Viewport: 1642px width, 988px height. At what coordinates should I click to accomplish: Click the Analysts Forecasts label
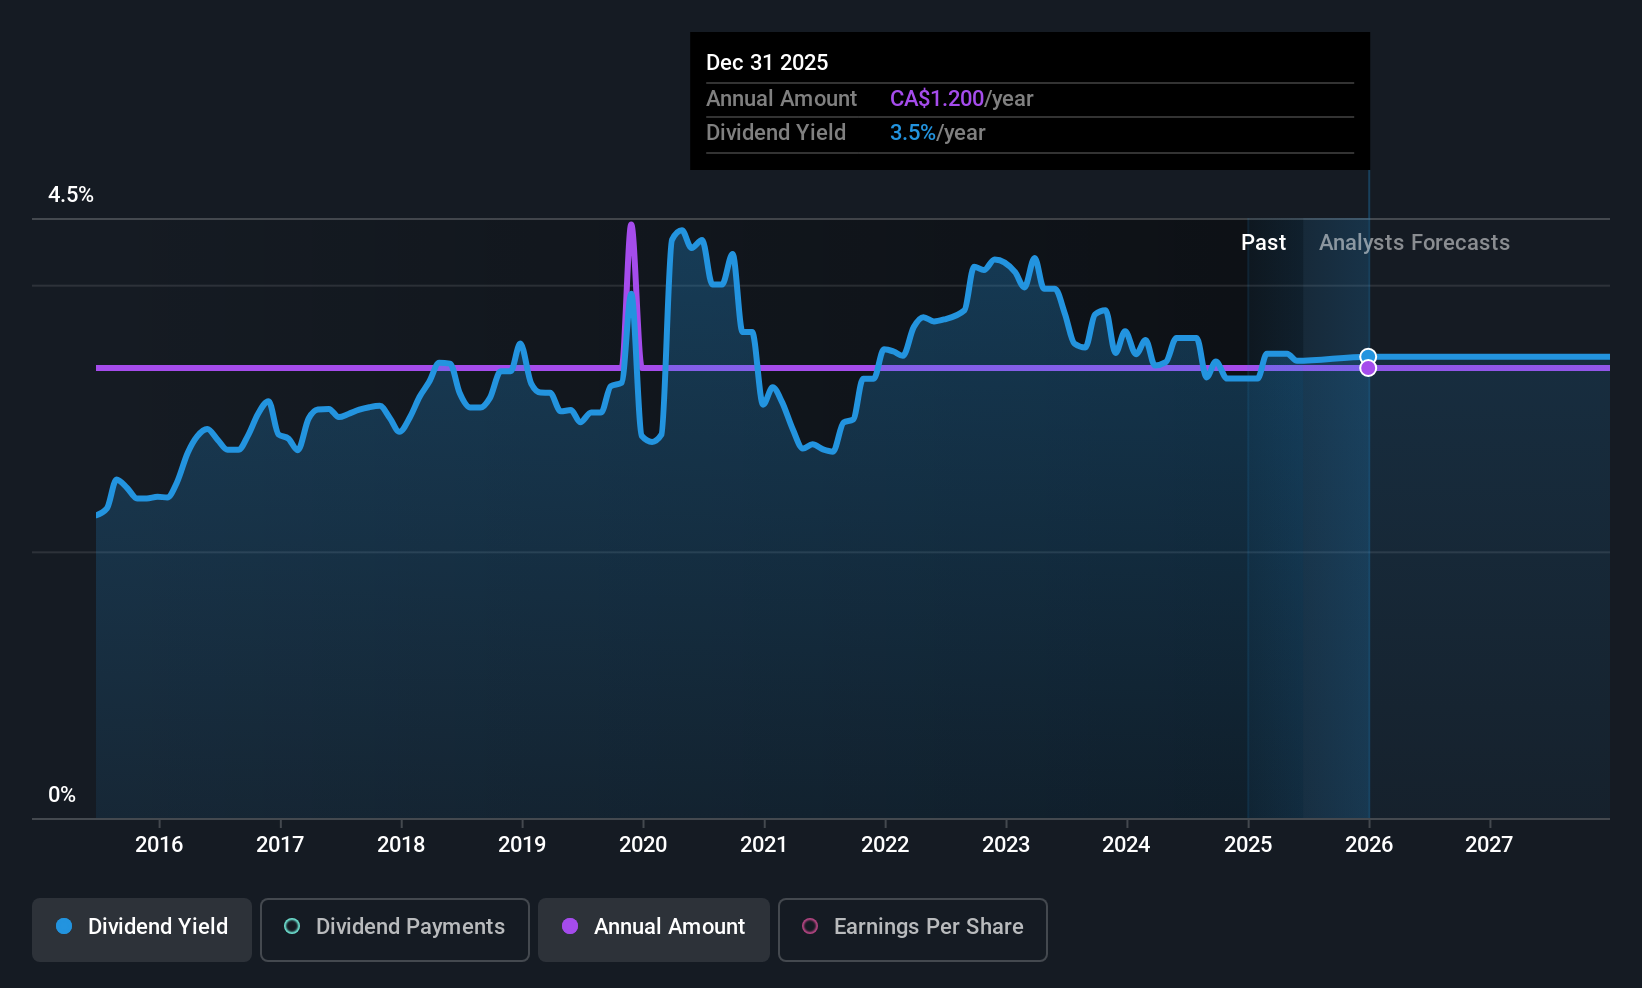pyautogui.click(x=1414, y=243)
